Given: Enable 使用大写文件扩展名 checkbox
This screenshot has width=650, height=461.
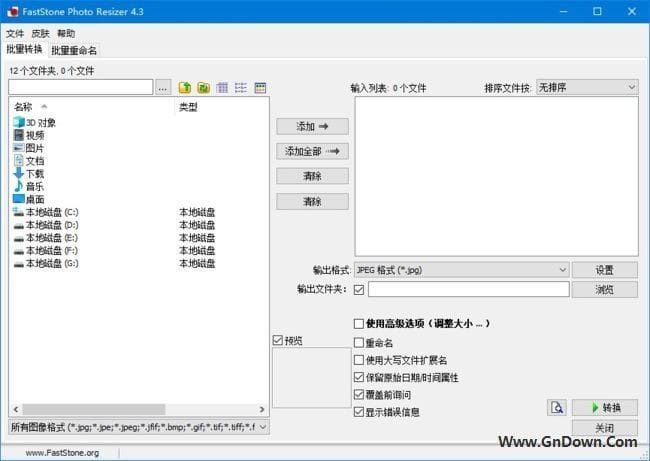Looking at the screenshot, I should pos(359,360).
